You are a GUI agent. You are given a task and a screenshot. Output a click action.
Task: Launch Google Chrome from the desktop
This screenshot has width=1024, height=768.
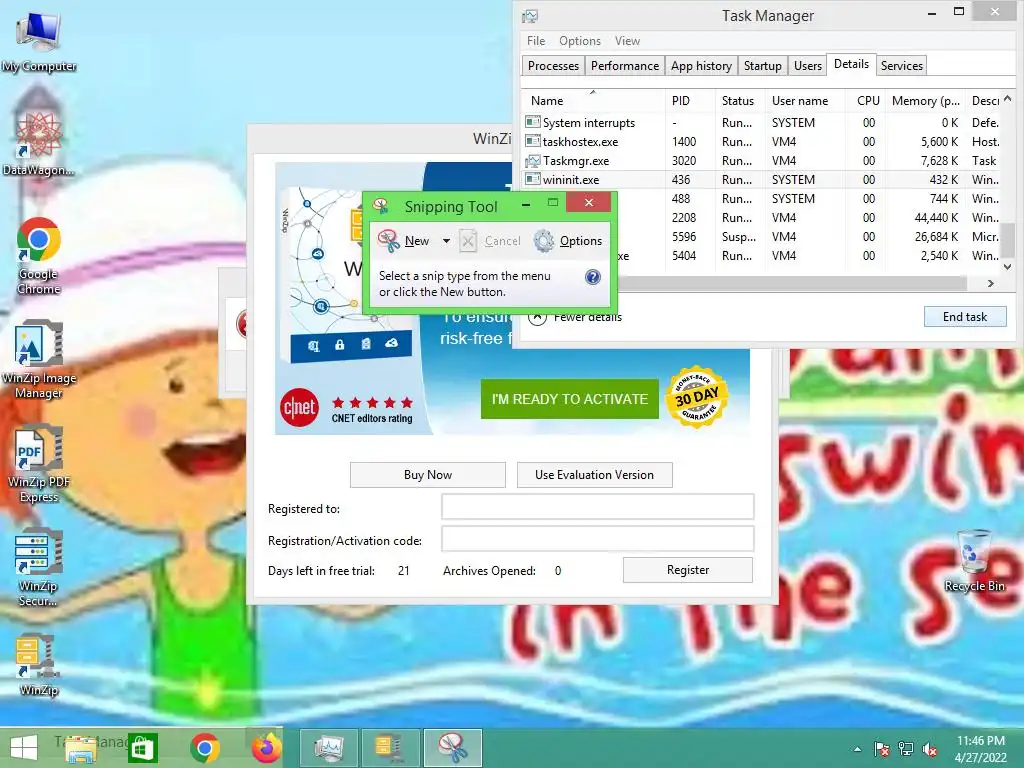pos(39,255)
